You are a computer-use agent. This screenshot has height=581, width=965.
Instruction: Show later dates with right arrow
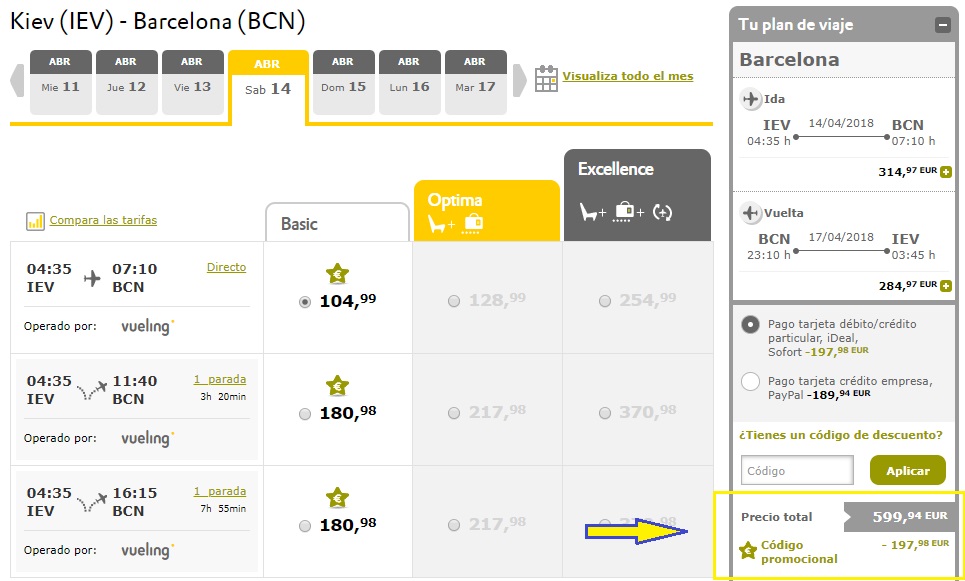(519, 79)
